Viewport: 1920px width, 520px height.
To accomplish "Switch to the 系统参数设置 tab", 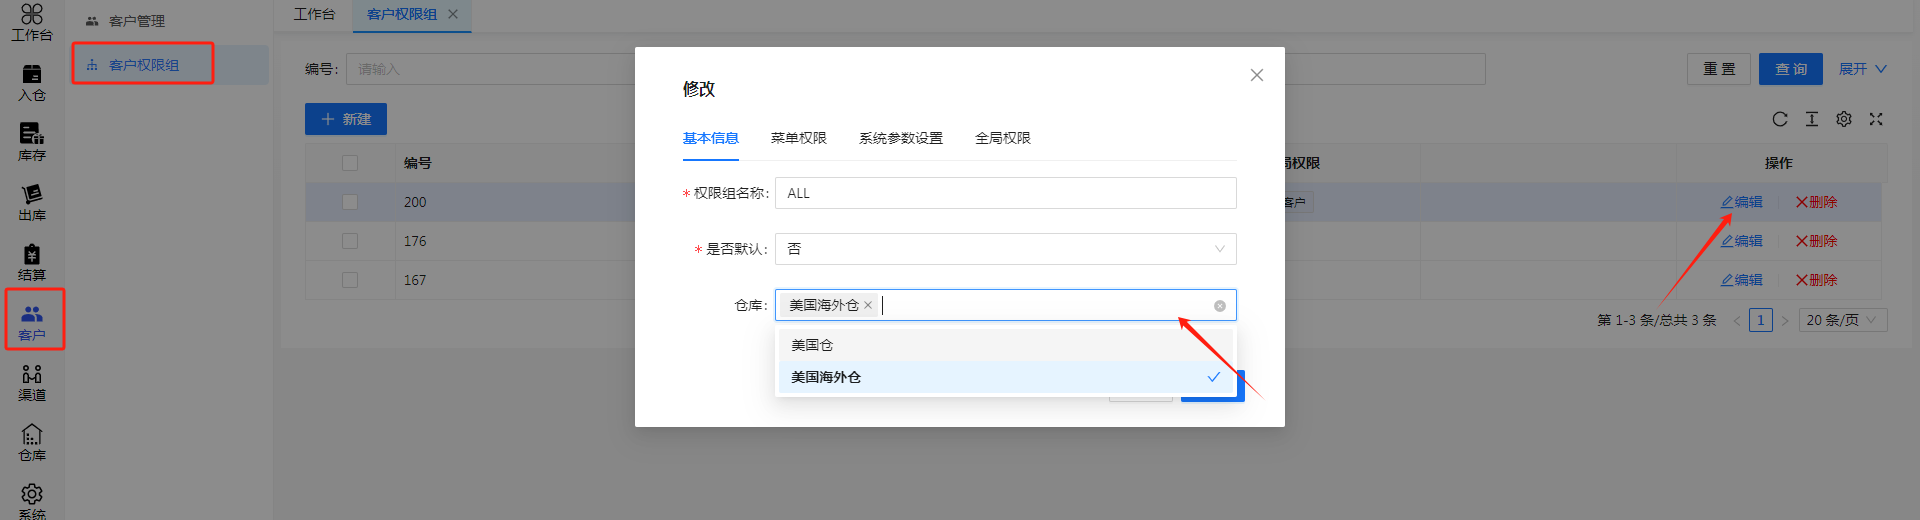I will pyautogui.click(x=900, y=138).
